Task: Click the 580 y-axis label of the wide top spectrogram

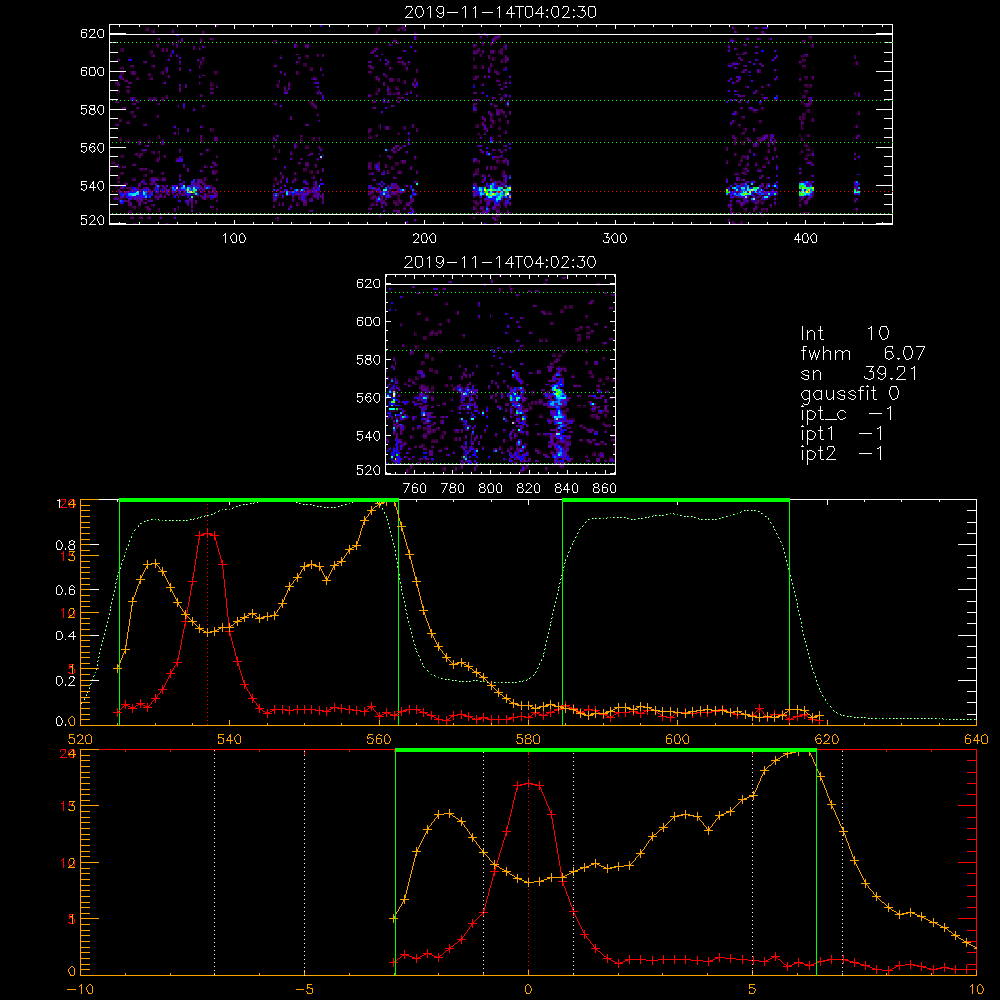Action: tap(92, 110)
